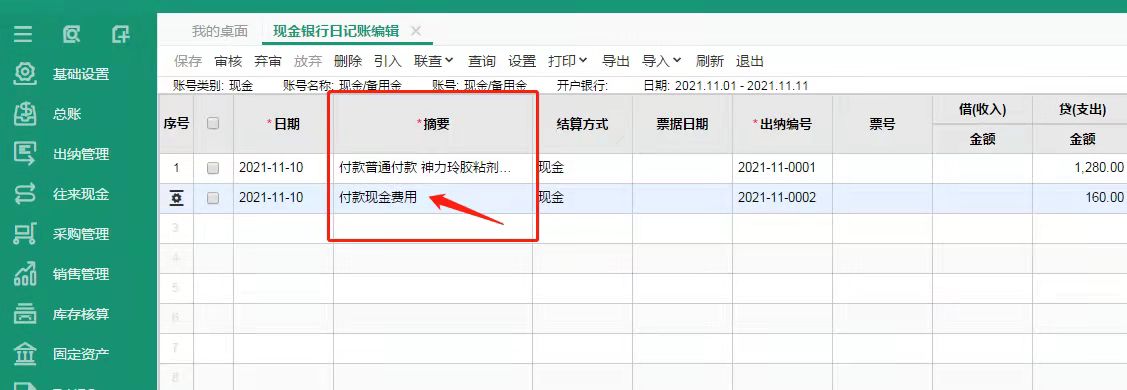Click 弃审 in the toolbar
This screenshot has height=390, width=1127.
click(268, 61)
